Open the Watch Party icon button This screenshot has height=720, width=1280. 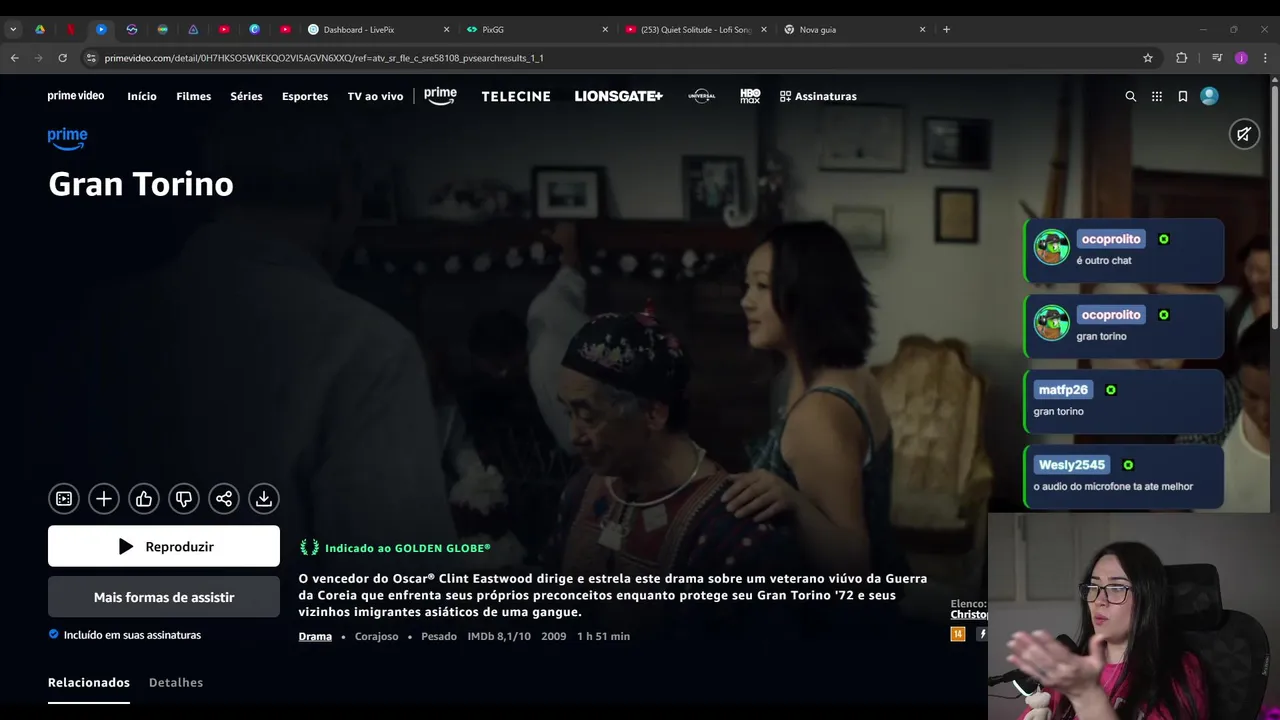tap(64, 498)
